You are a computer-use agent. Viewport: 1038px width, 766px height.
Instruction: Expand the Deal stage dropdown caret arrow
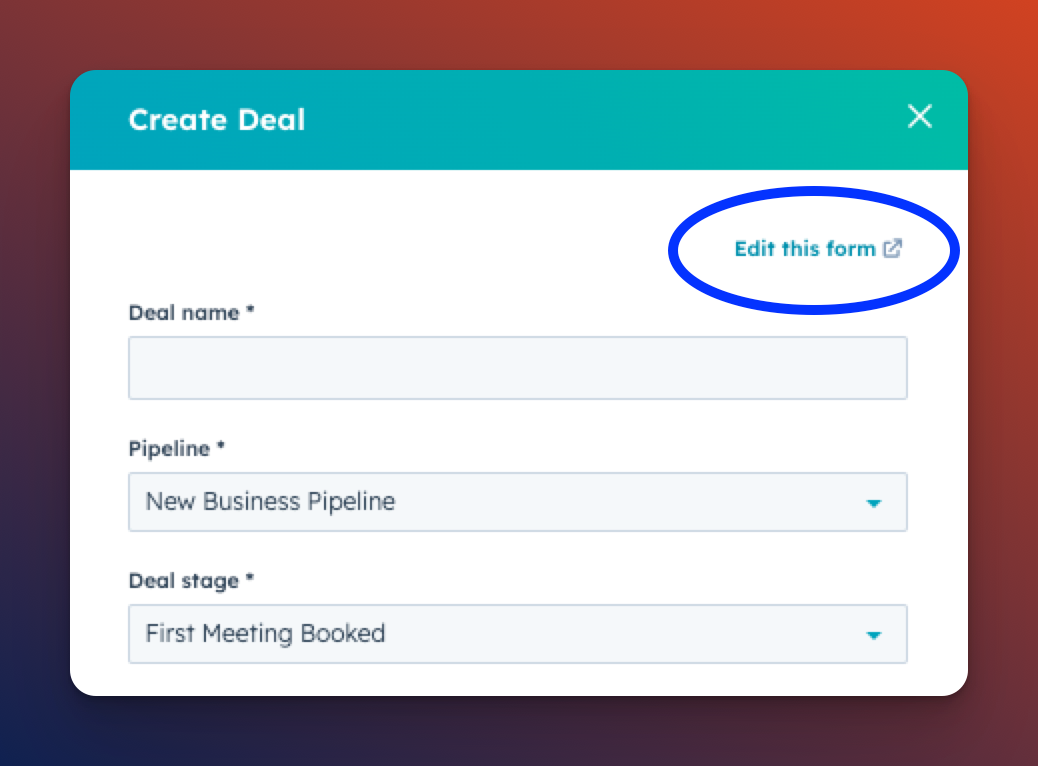[x=874, y=635]
